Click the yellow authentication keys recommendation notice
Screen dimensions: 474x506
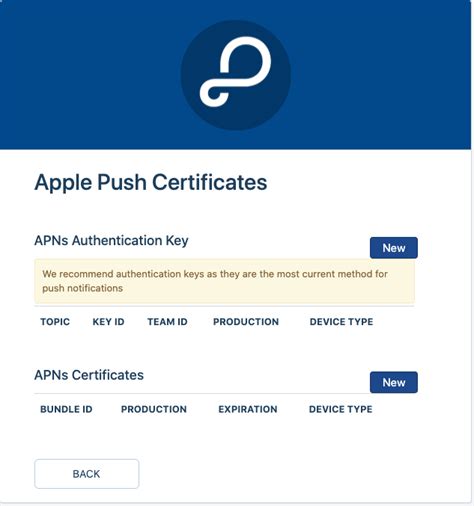click(225, 281)
